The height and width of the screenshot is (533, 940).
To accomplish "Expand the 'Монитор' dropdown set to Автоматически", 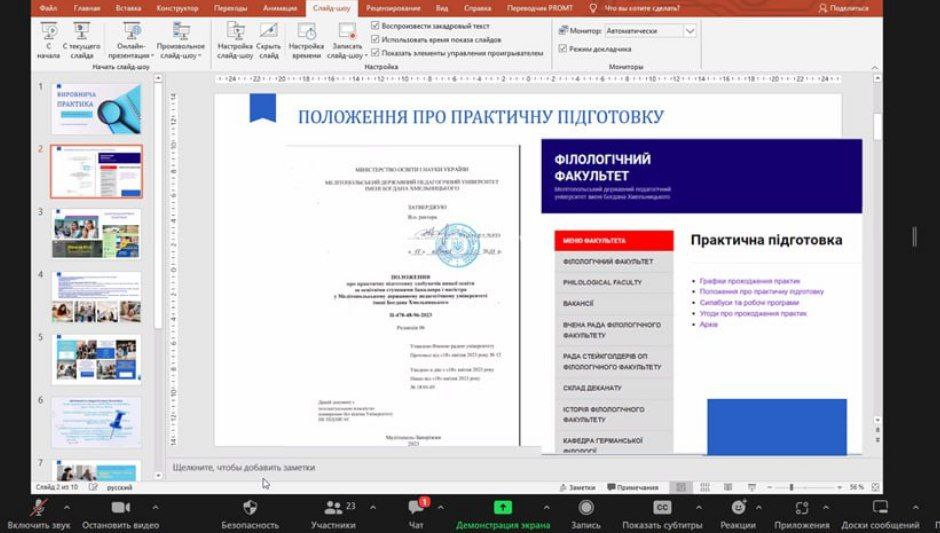I will pyautogui.click(x=689, y=31).
